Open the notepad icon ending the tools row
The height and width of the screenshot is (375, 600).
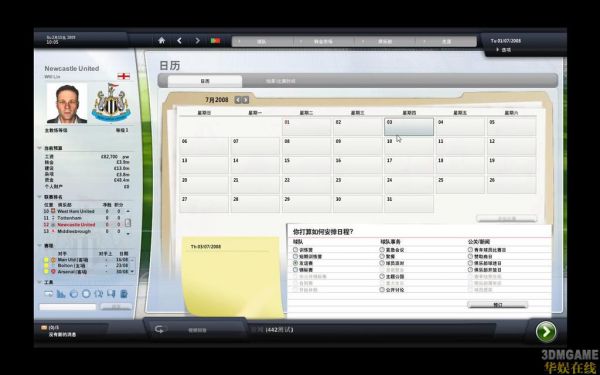[124, 293]
